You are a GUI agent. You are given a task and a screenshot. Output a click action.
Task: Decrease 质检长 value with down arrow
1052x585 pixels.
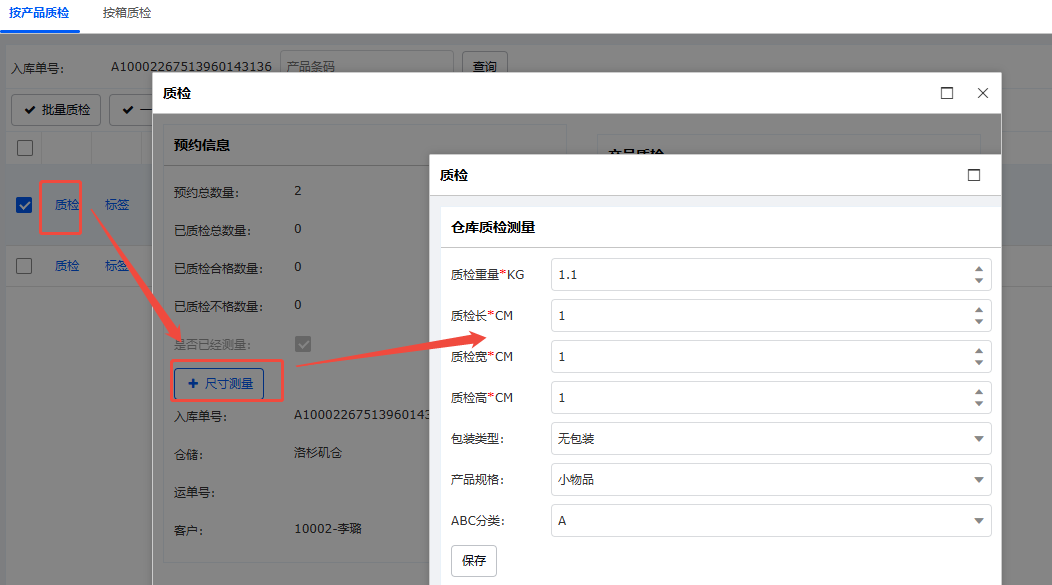978,322
